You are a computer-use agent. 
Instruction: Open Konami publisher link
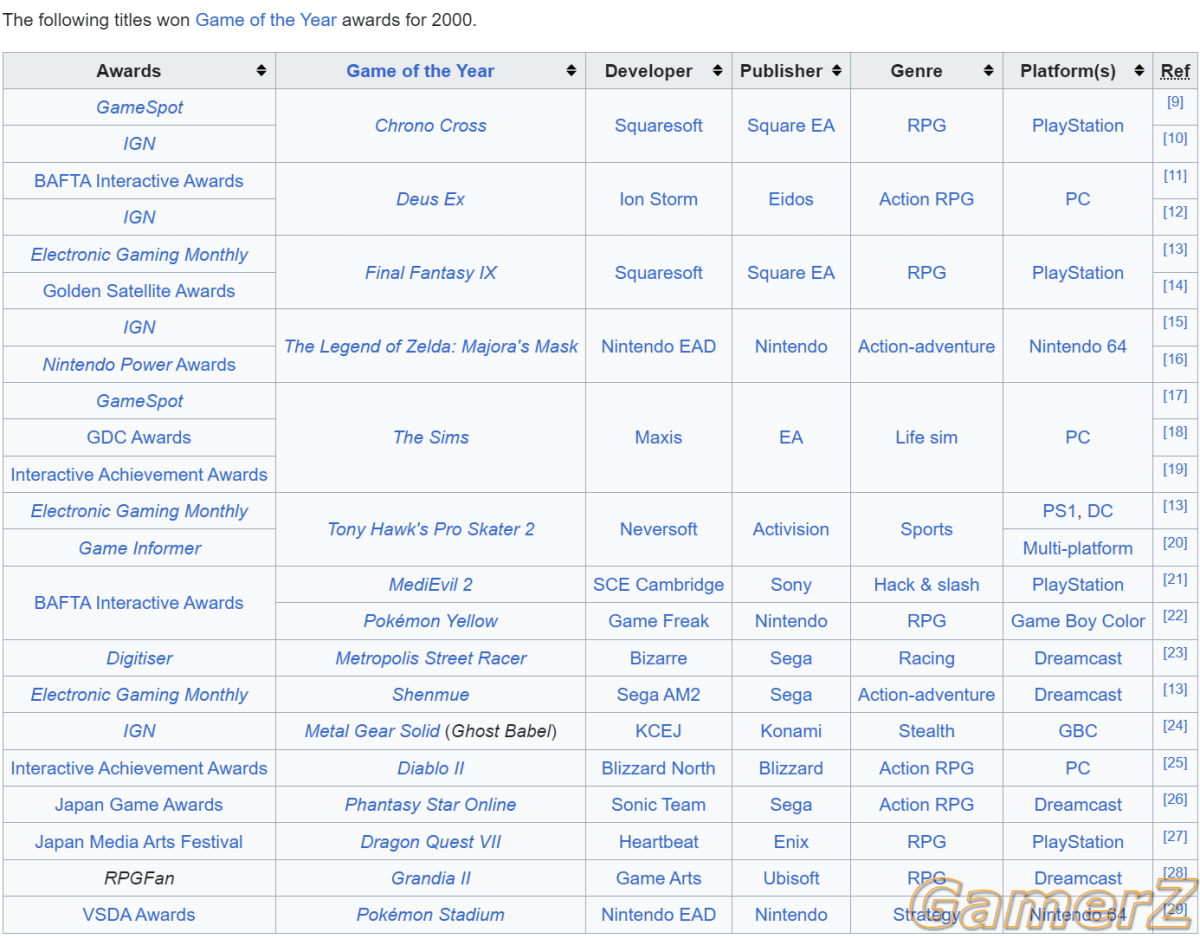coord(791,731)
